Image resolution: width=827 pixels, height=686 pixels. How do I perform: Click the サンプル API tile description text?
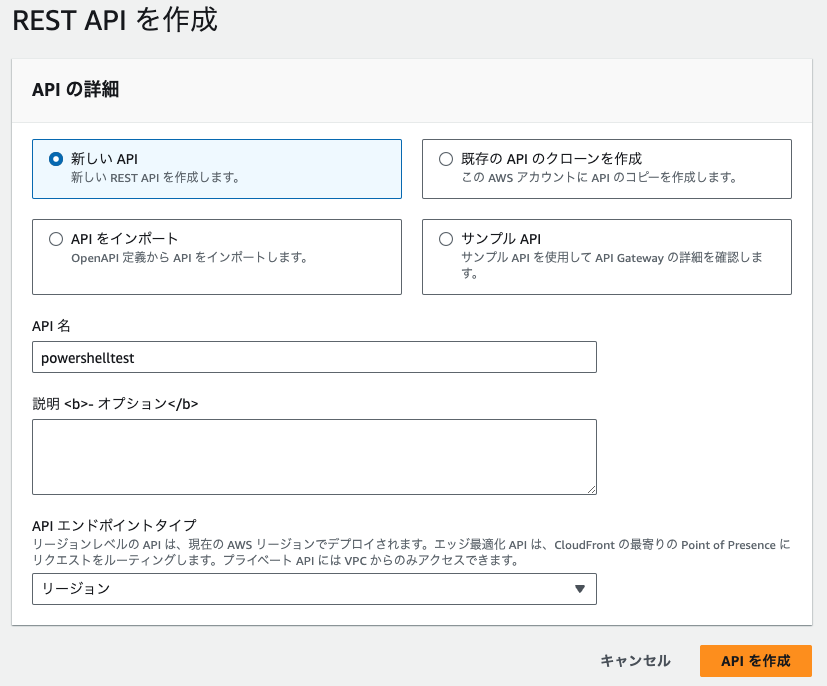click(x=612, y=265)
